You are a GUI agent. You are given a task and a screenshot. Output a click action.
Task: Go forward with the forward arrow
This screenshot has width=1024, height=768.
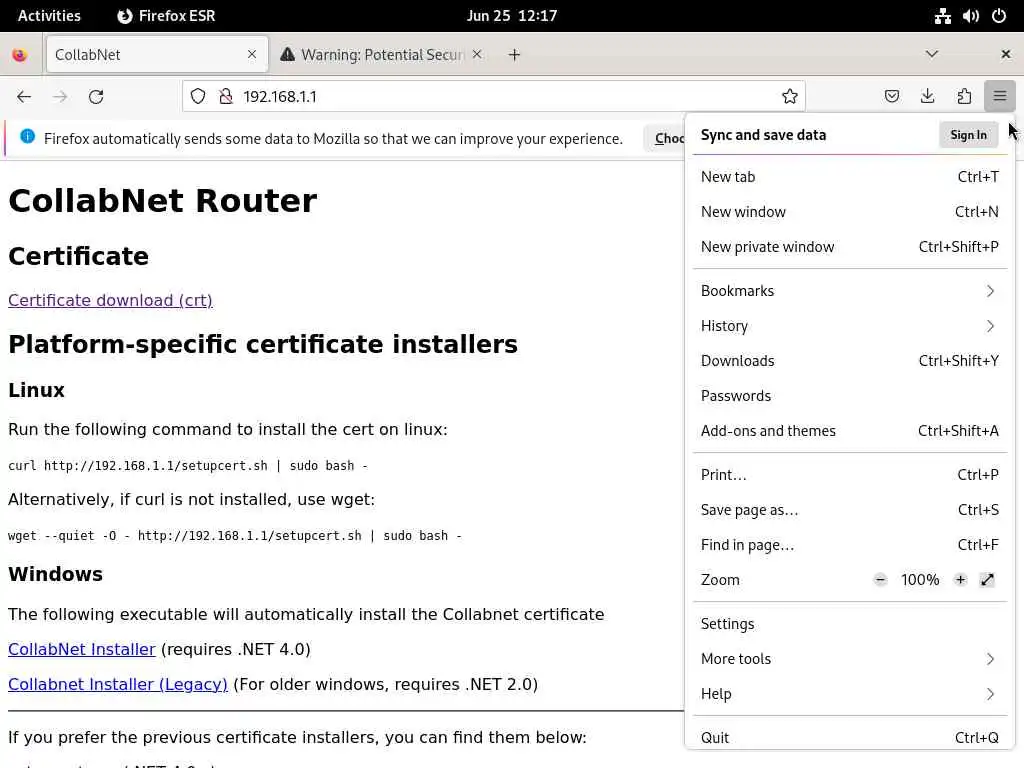(60, 97)
